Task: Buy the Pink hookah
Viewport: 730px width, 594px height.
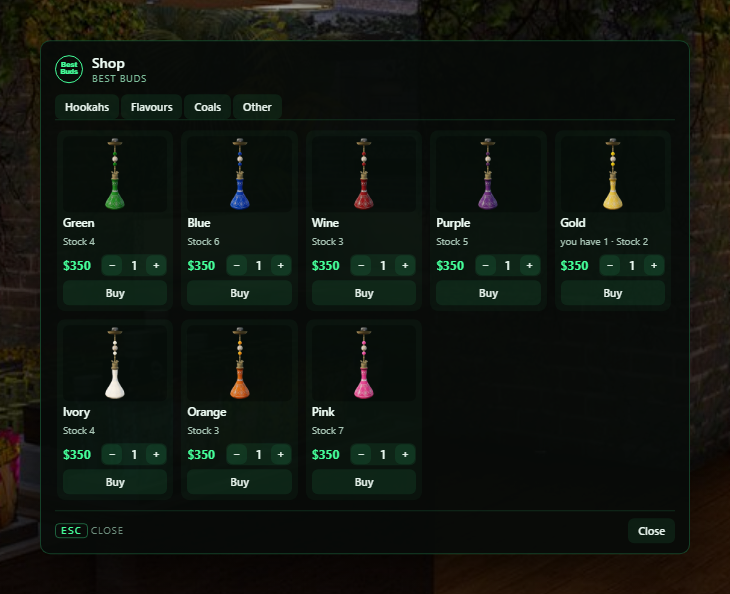Action: [364, 482]
